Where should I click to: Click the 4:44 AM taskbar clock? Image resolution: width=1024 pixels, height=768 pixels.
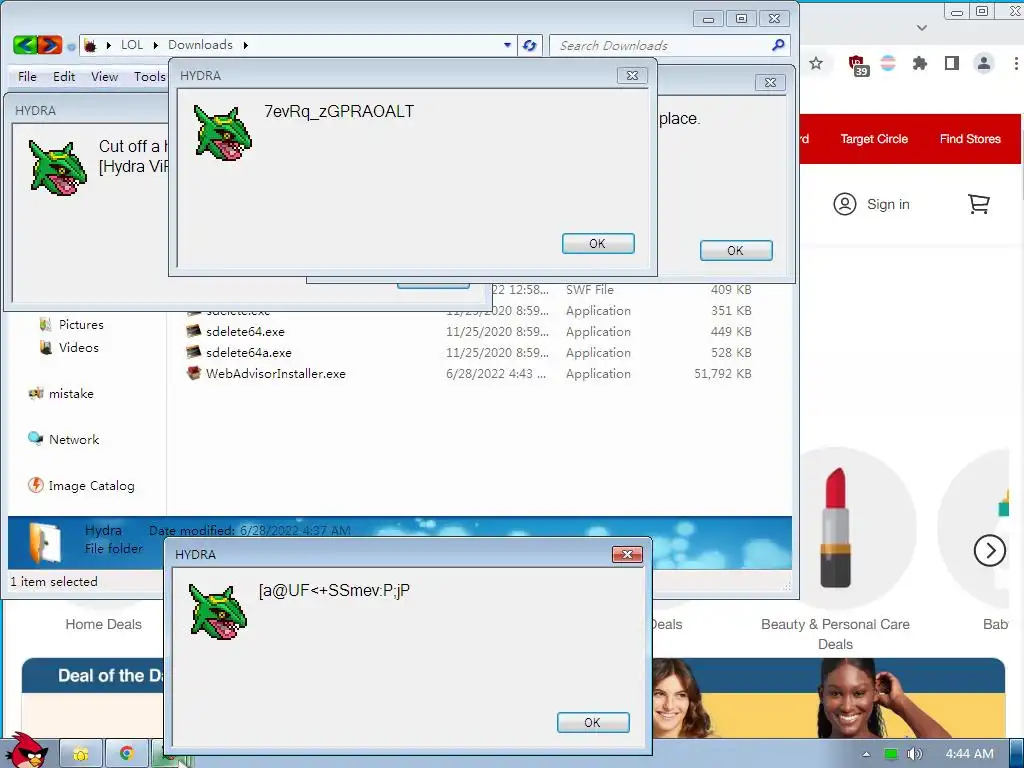click(969, 754)
